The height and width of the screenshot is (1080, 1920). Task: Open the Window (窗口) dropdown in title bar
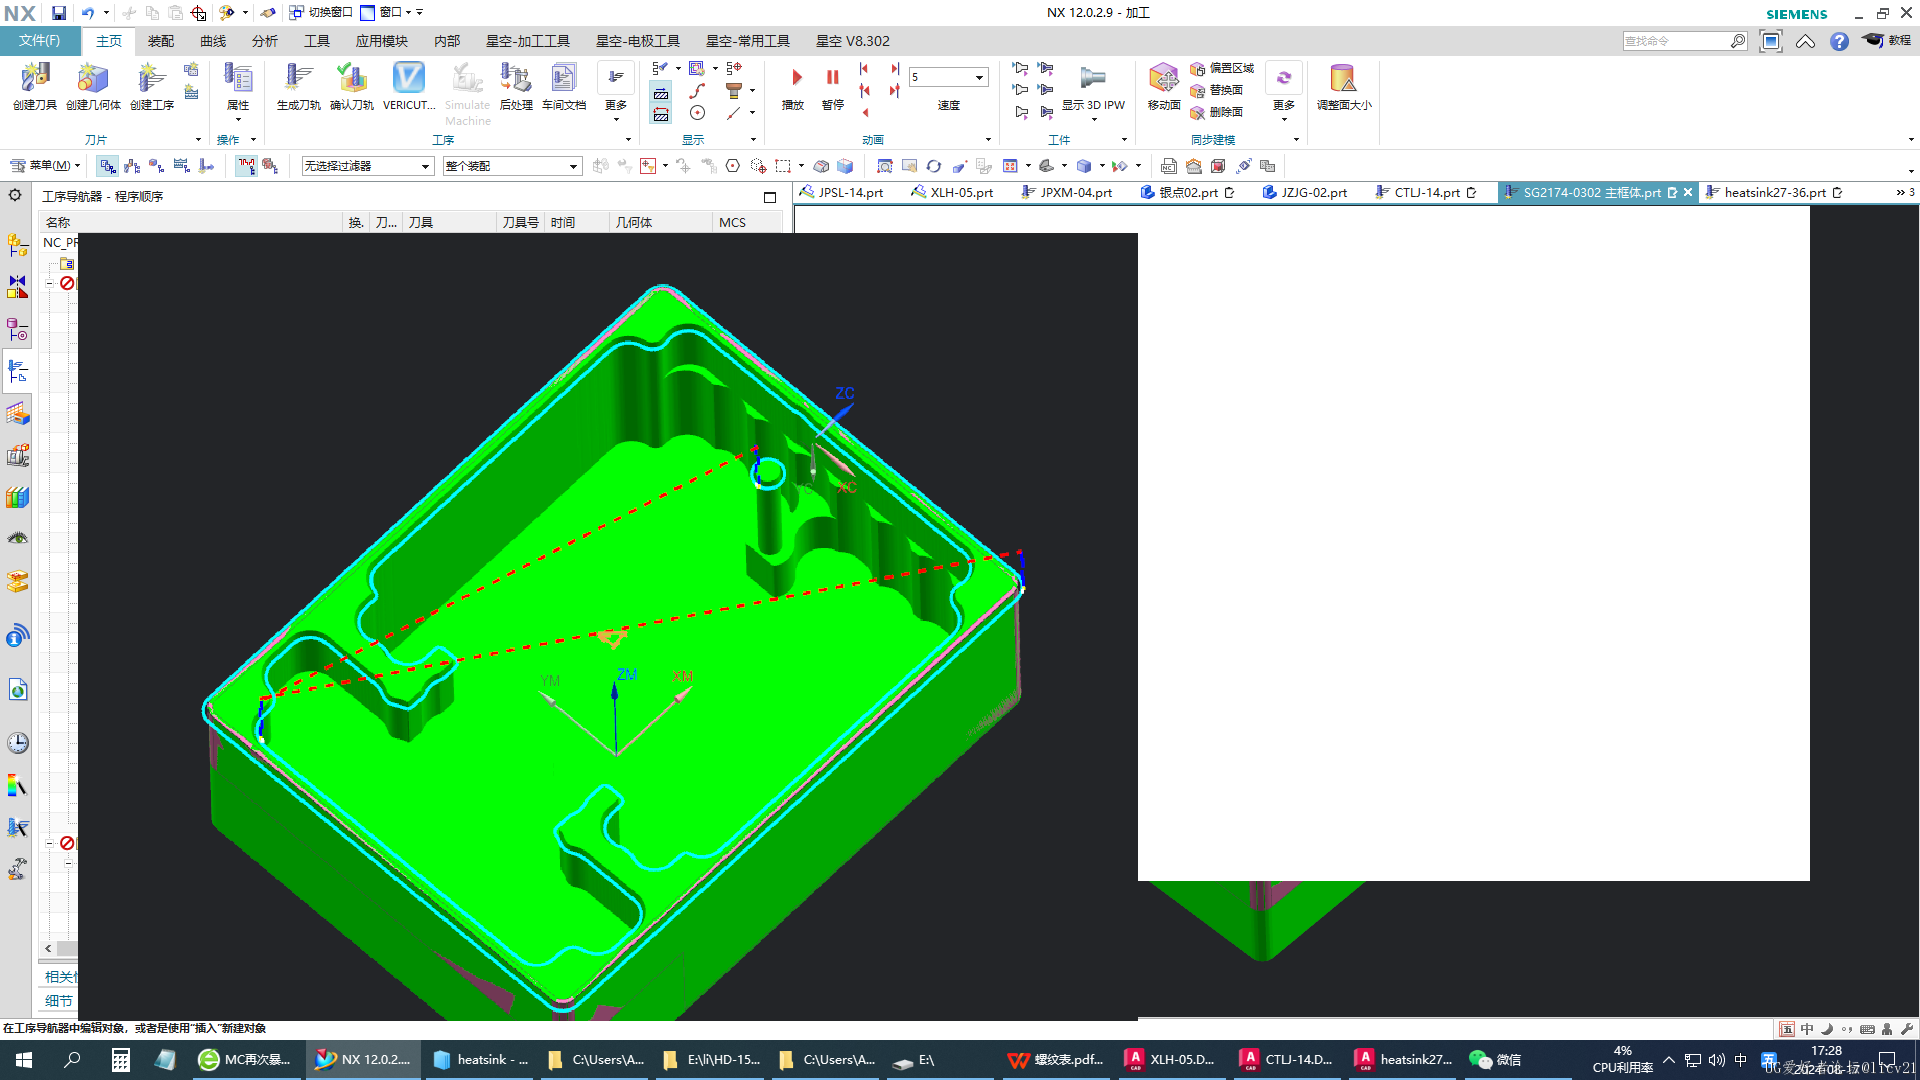391,13
